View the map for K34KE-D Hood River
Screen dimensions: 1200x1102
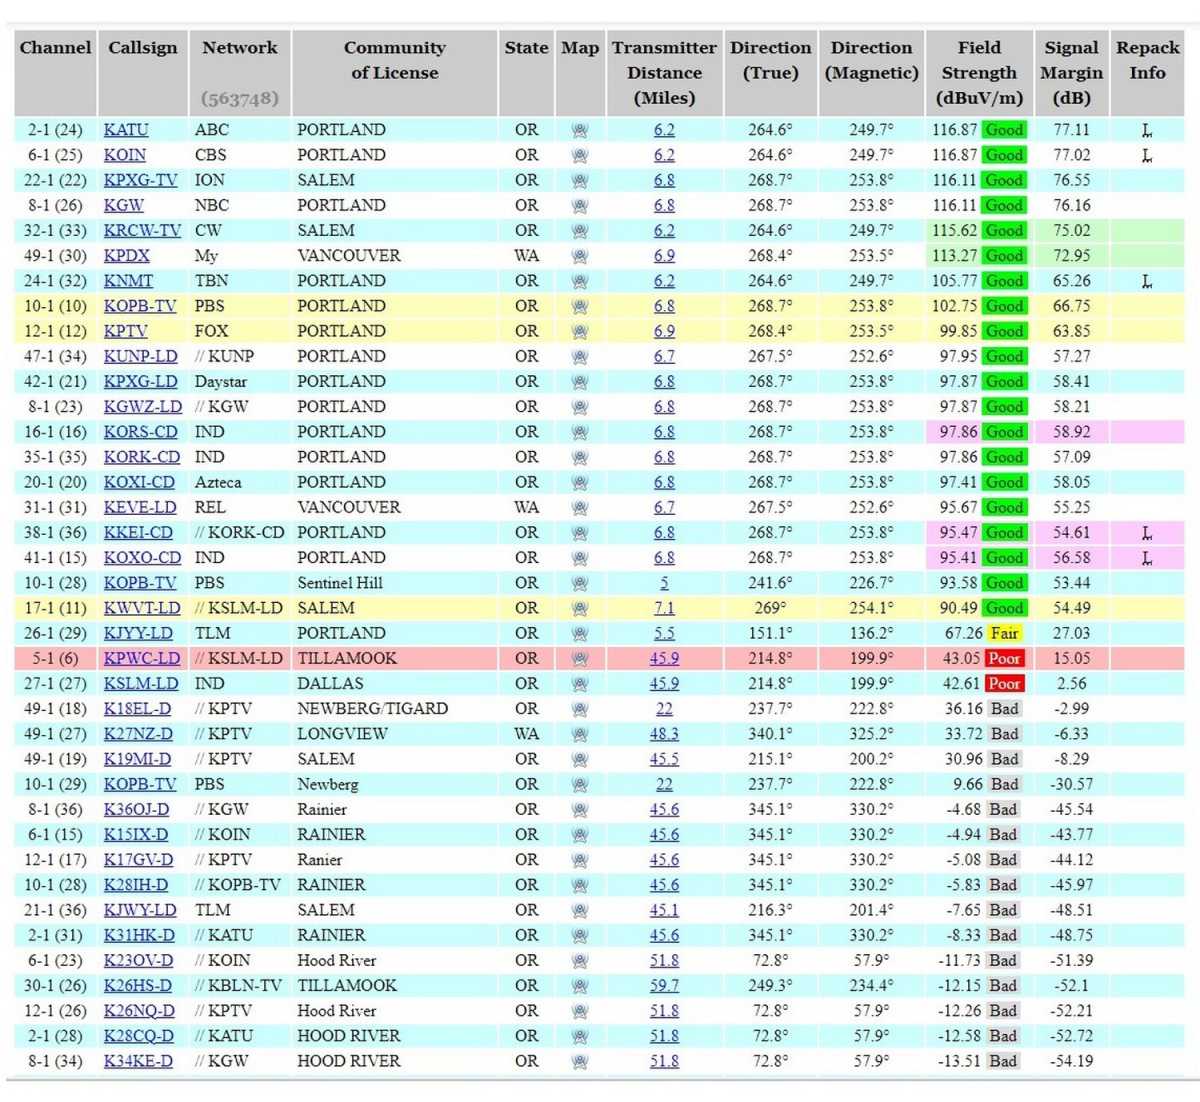click(x=579, y=1061)
